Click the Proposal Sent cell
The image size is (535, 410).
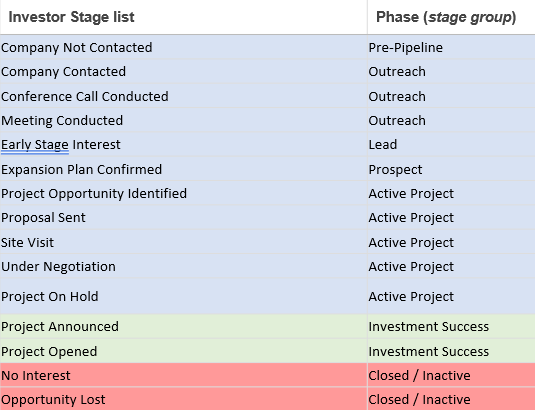point(184,218)
